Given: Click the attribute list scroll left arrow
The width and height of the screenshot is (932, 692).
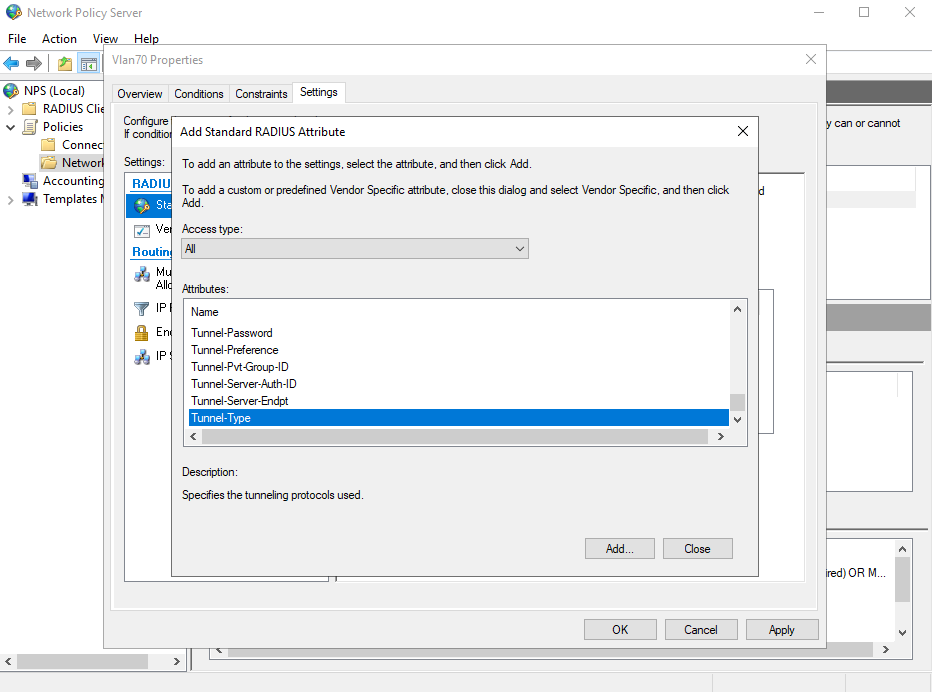Looking at the screenshot, I should (x=193, y=436).
